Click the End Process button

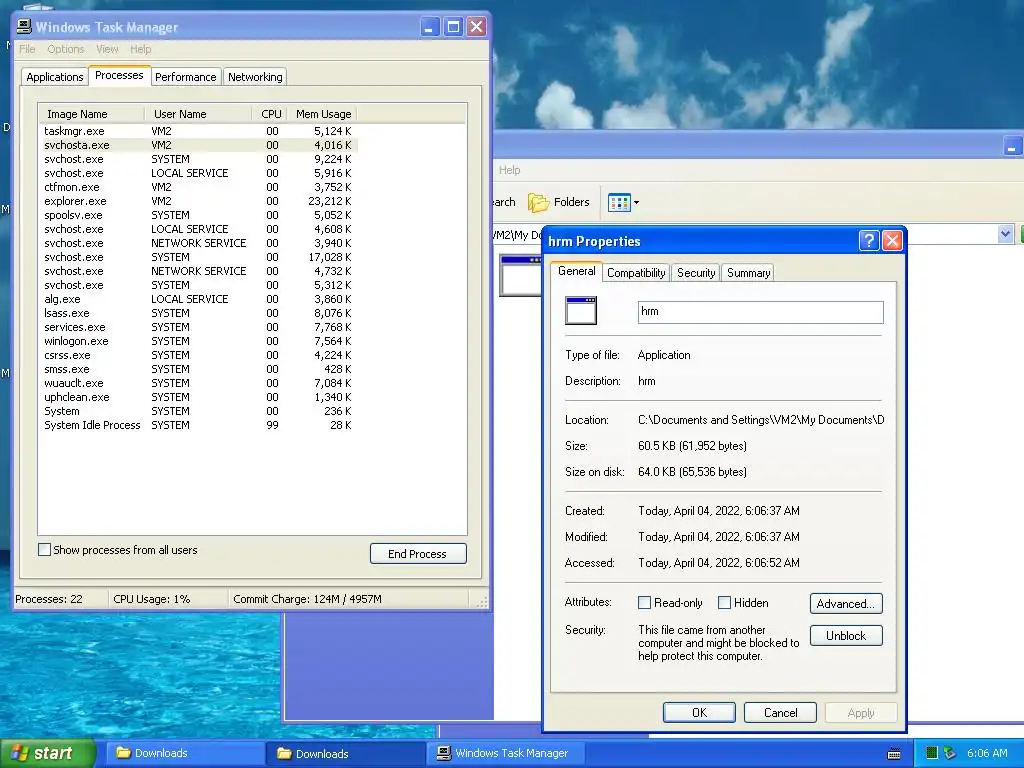(x=418, y=554)
